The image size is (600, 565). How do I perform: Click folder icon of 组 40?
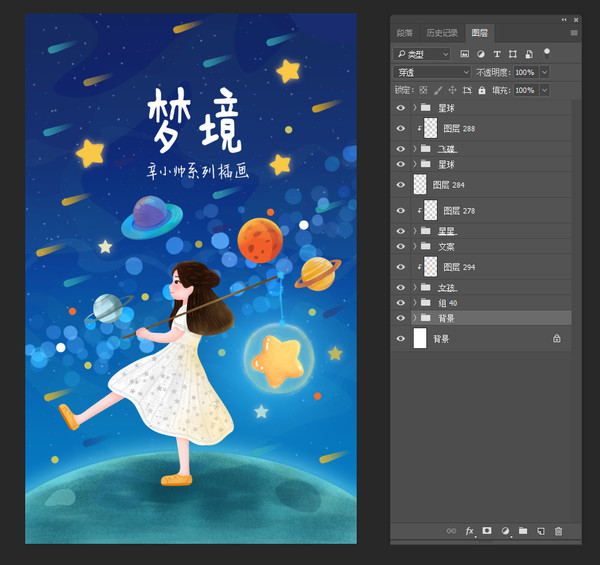click(x=426, y=302)
